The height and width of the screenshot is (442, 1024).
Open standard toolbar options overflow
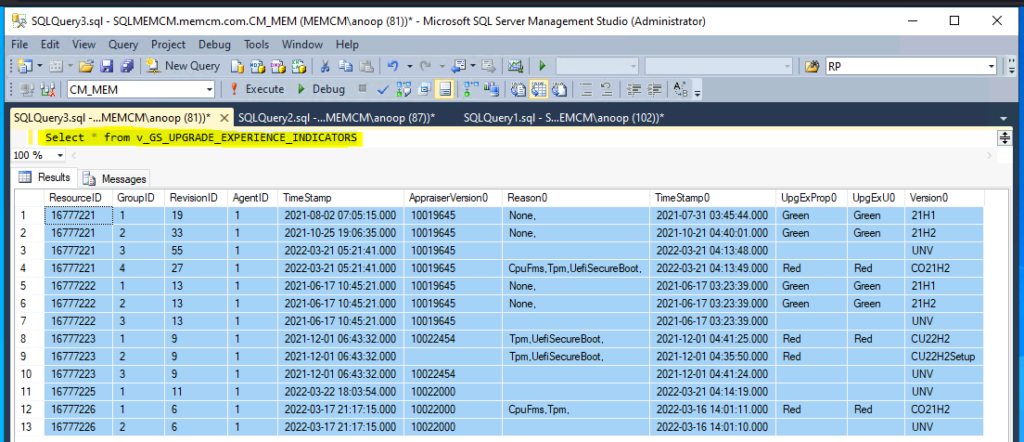(x=1012, y=66)
